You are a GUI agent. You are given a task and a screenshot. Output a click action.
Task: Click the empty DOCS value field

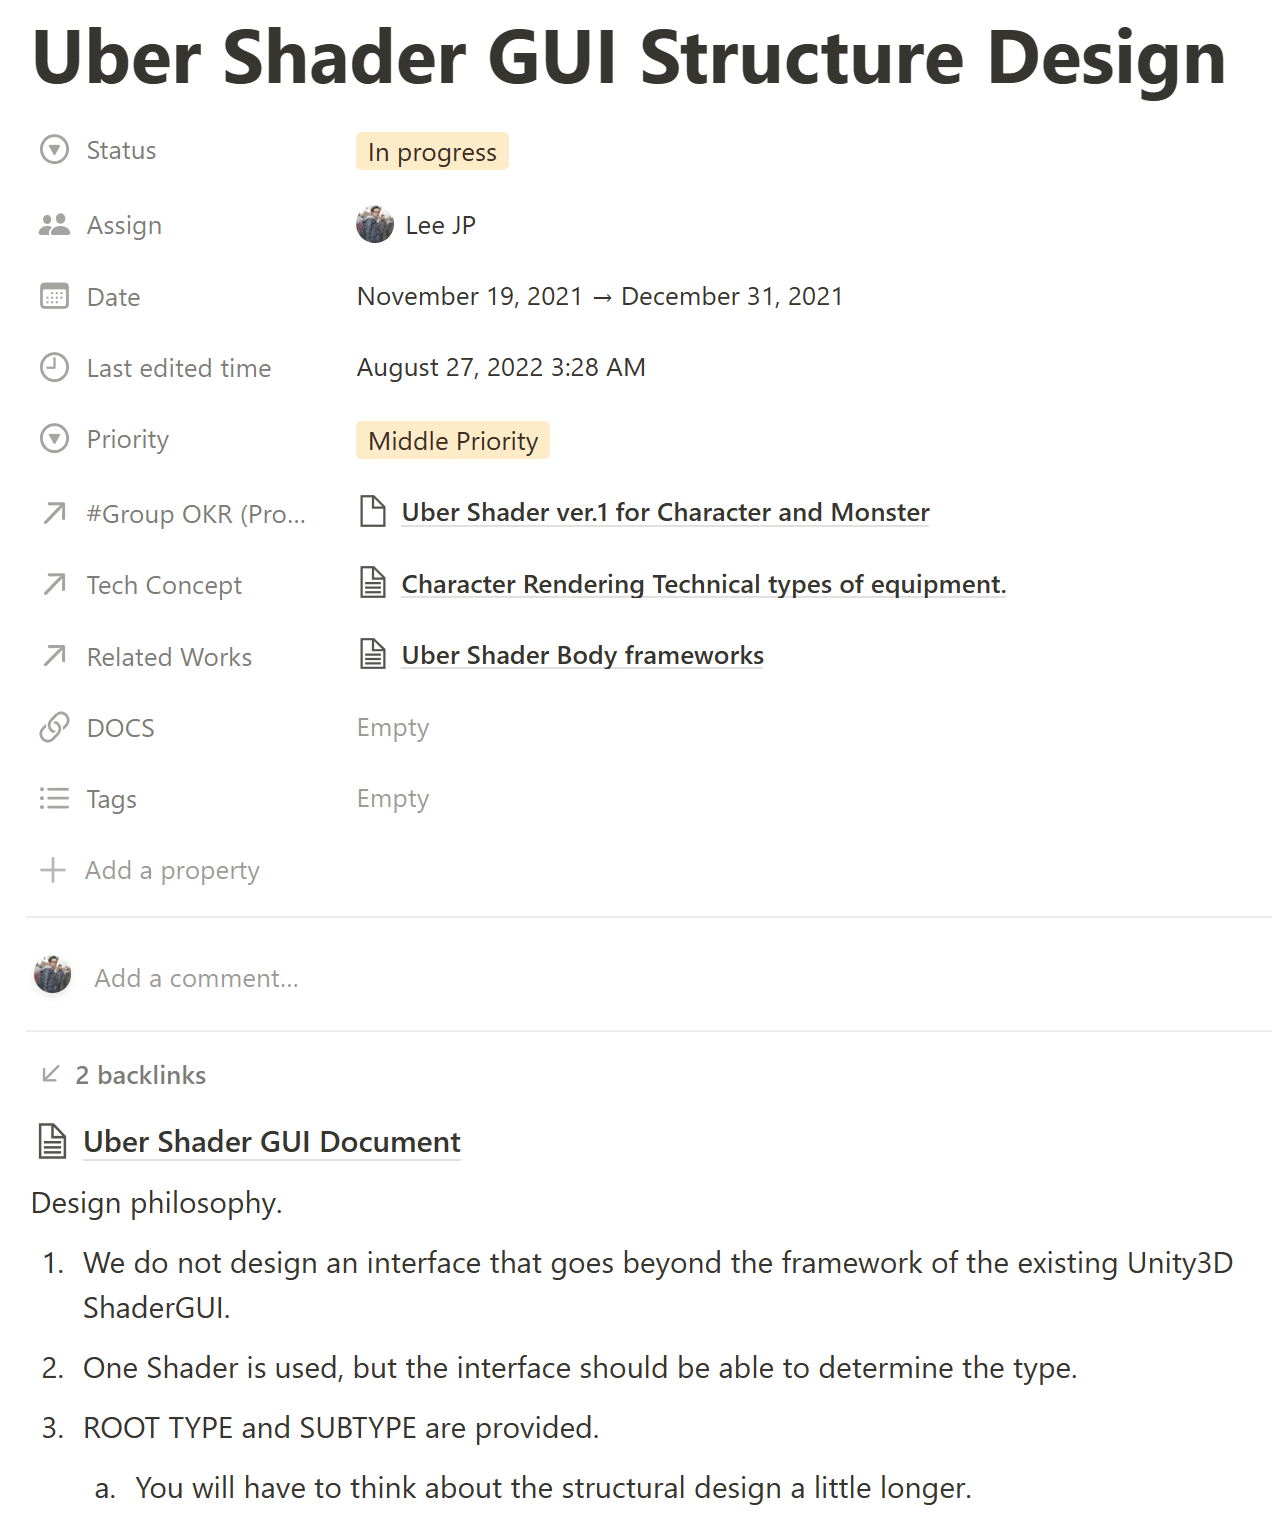pyautogui.click(x=393, y=728)
